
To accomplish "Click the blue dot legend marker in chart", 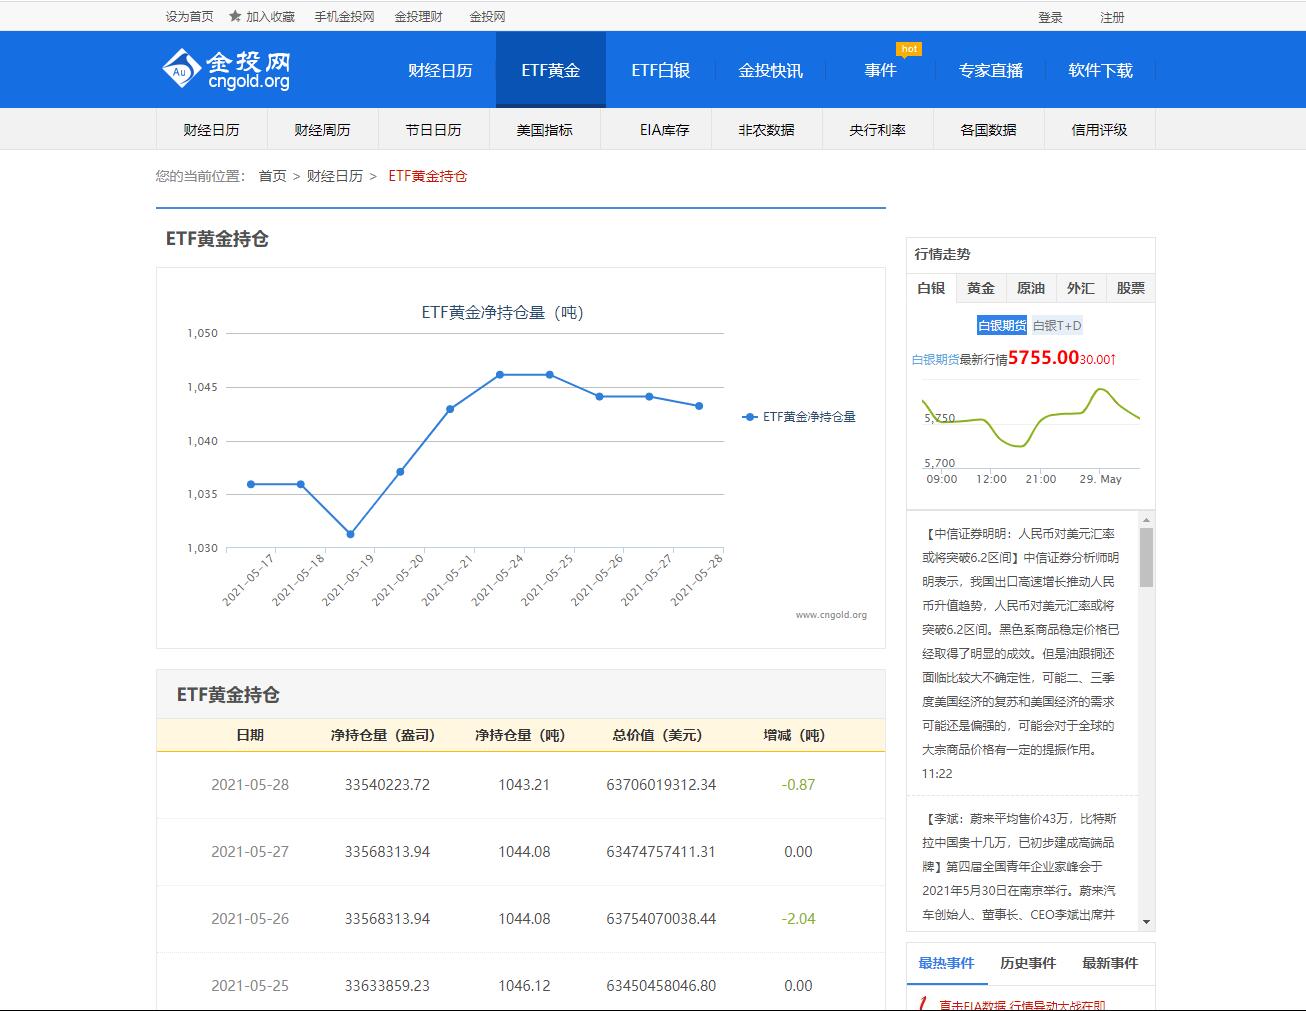I will (748, 417).
